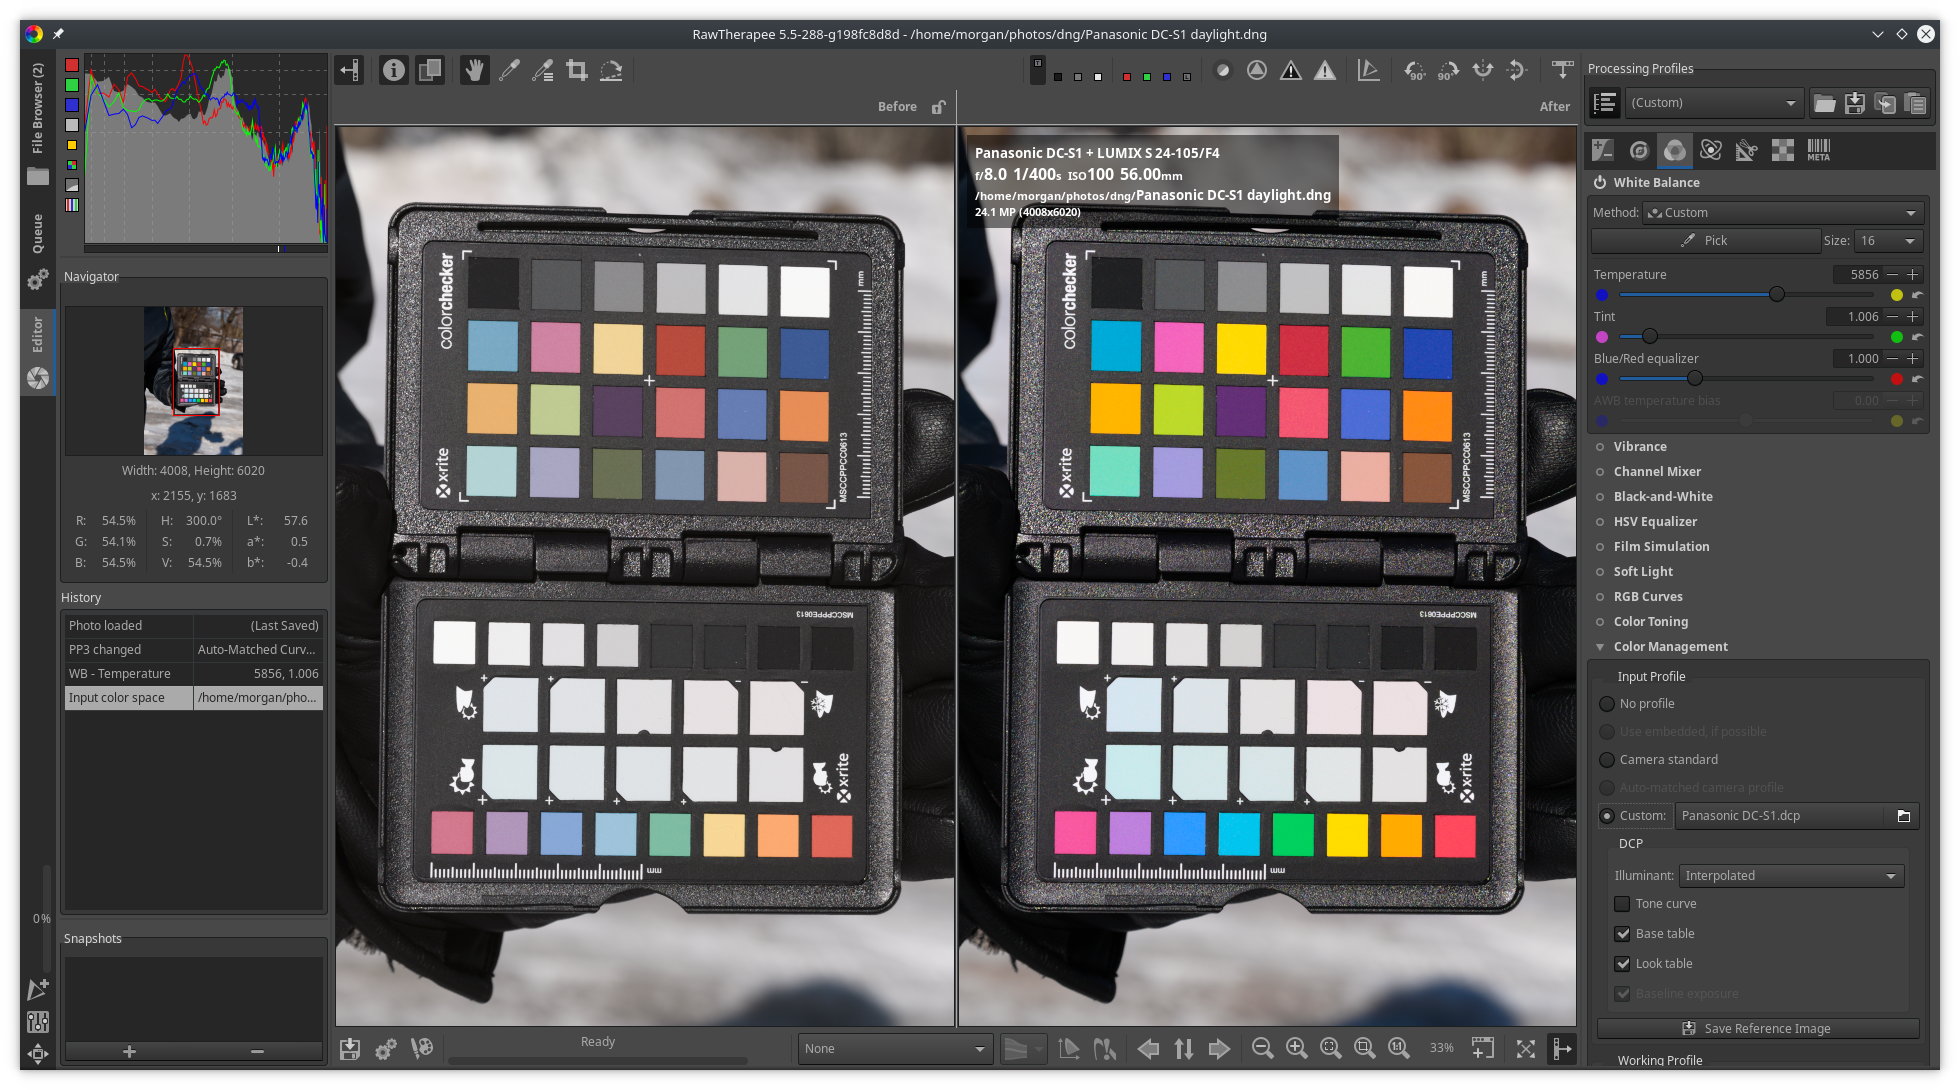Select No profile input option

(x=1607, y=704)
